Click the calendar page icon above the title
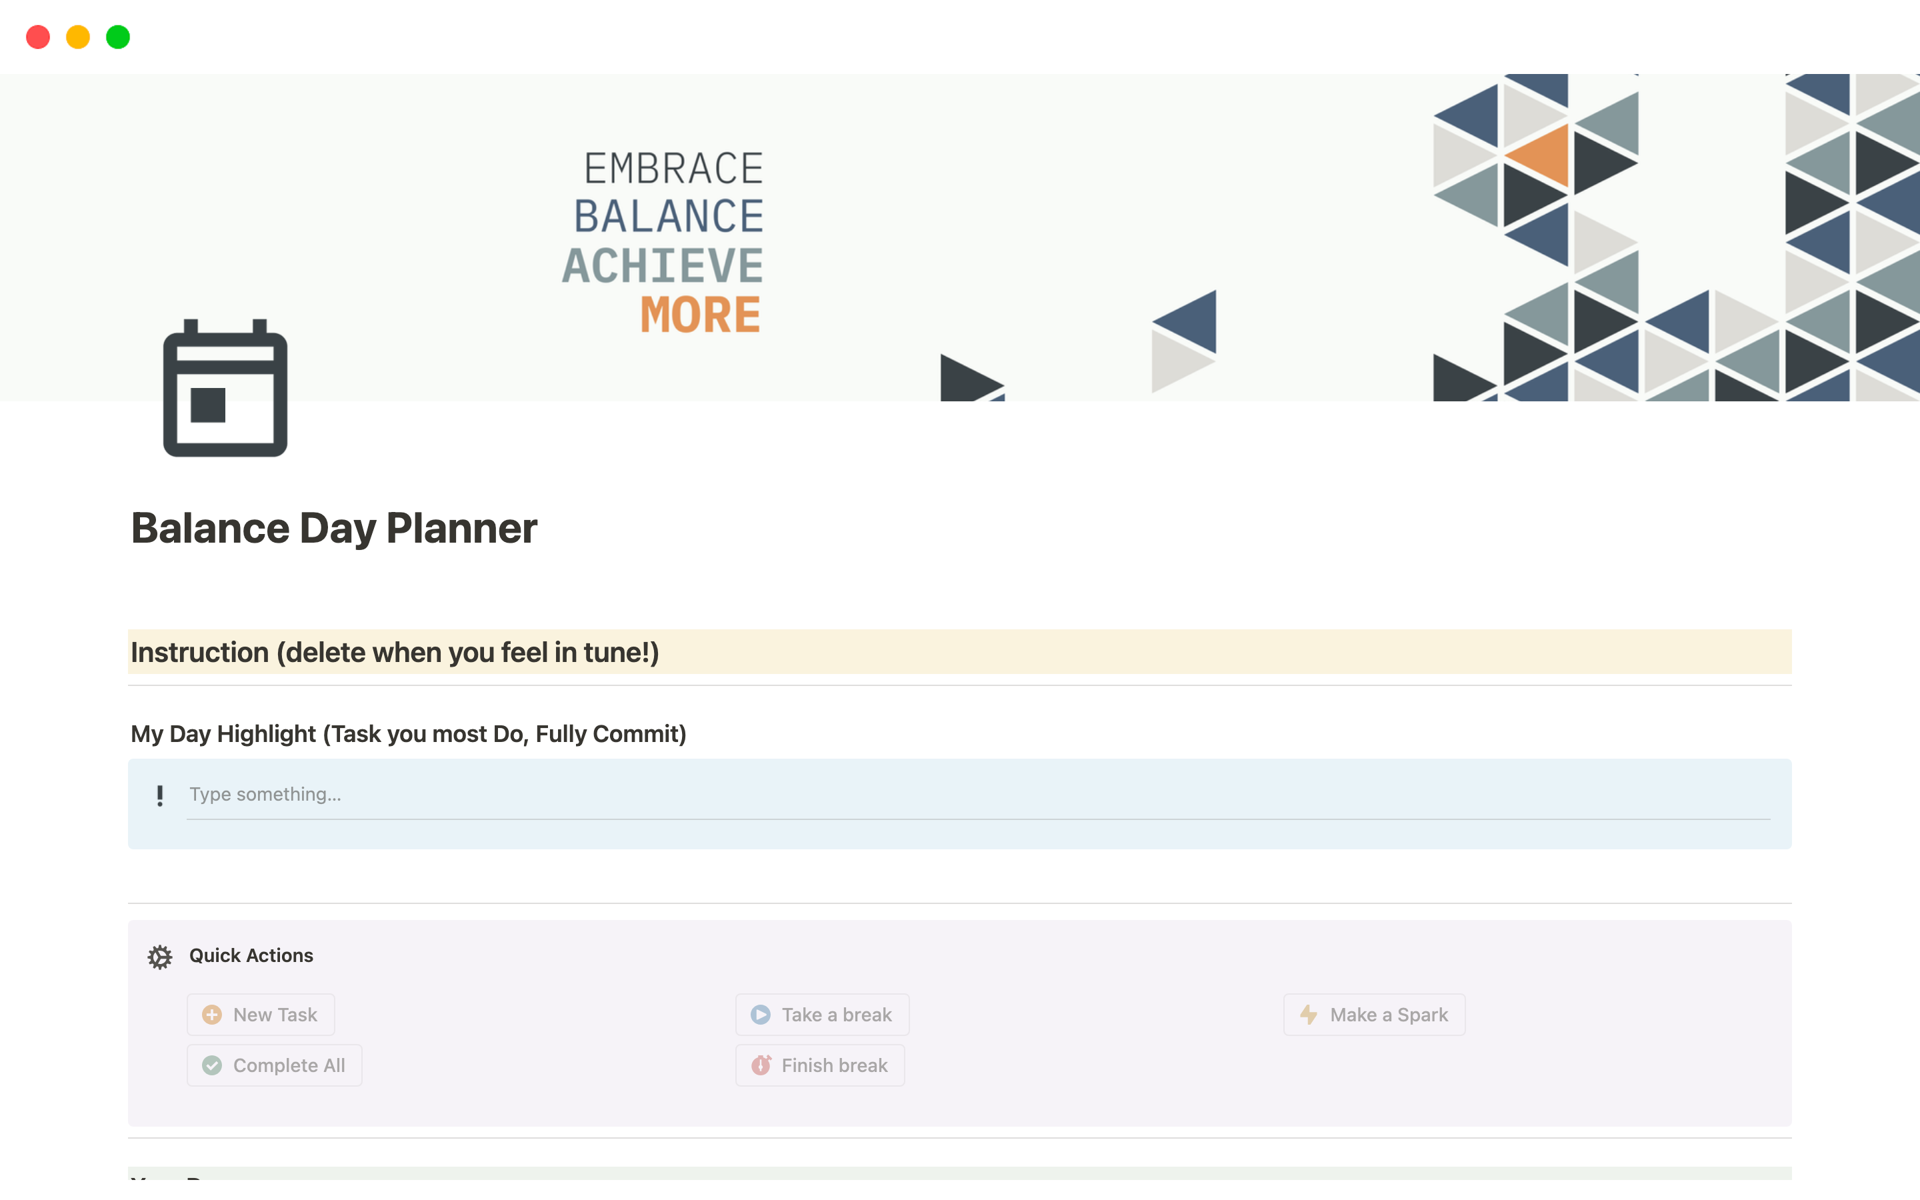This screenshot has height=1200, width=1920. [x=224, y=389]
